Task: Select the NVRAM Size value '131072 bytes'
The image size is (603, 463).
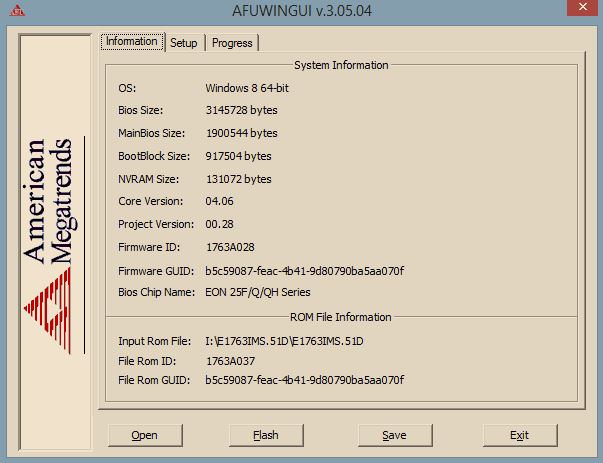Action: pyautogui.click(x=239, y=179)
